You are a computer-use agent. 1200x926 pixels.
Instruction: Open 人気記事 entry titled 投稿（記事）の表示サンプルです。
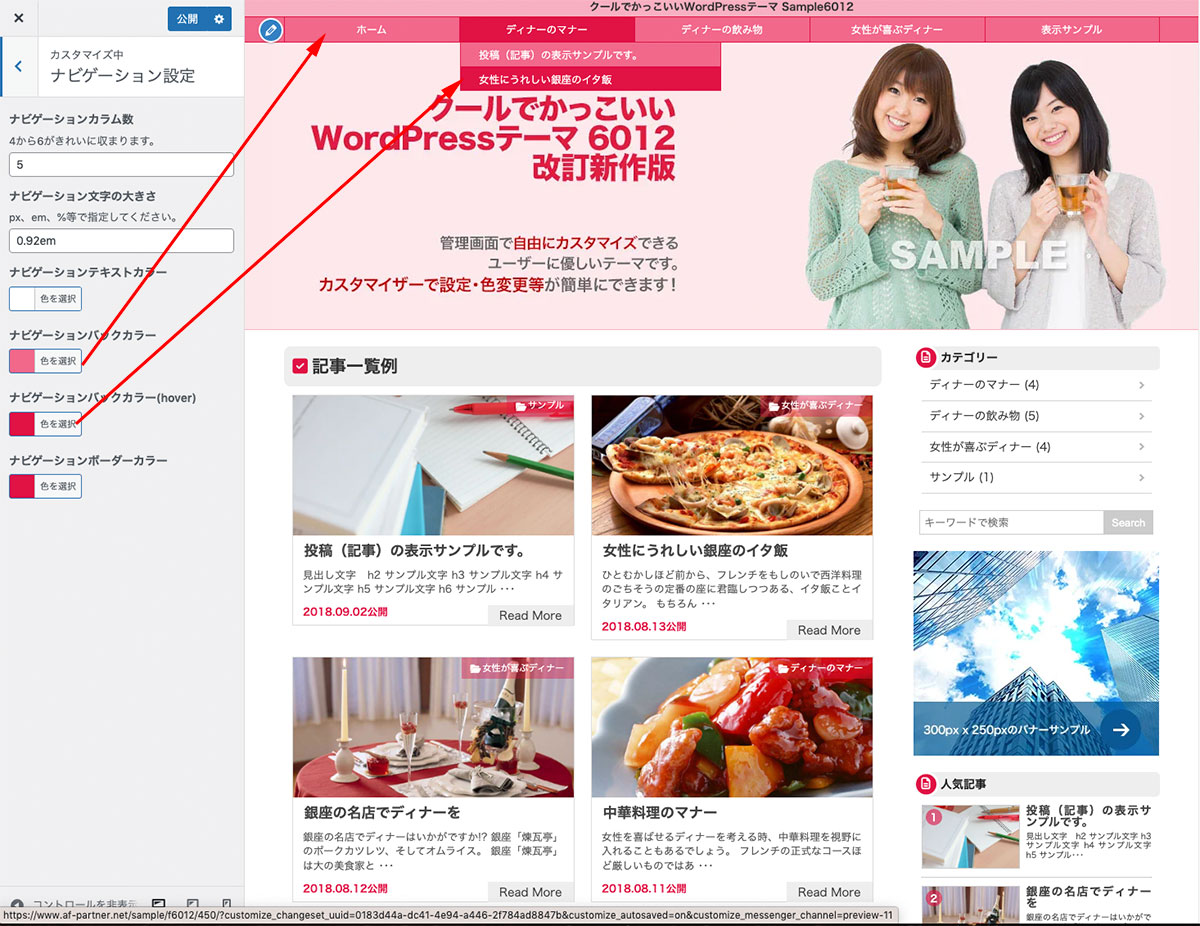1089,815
